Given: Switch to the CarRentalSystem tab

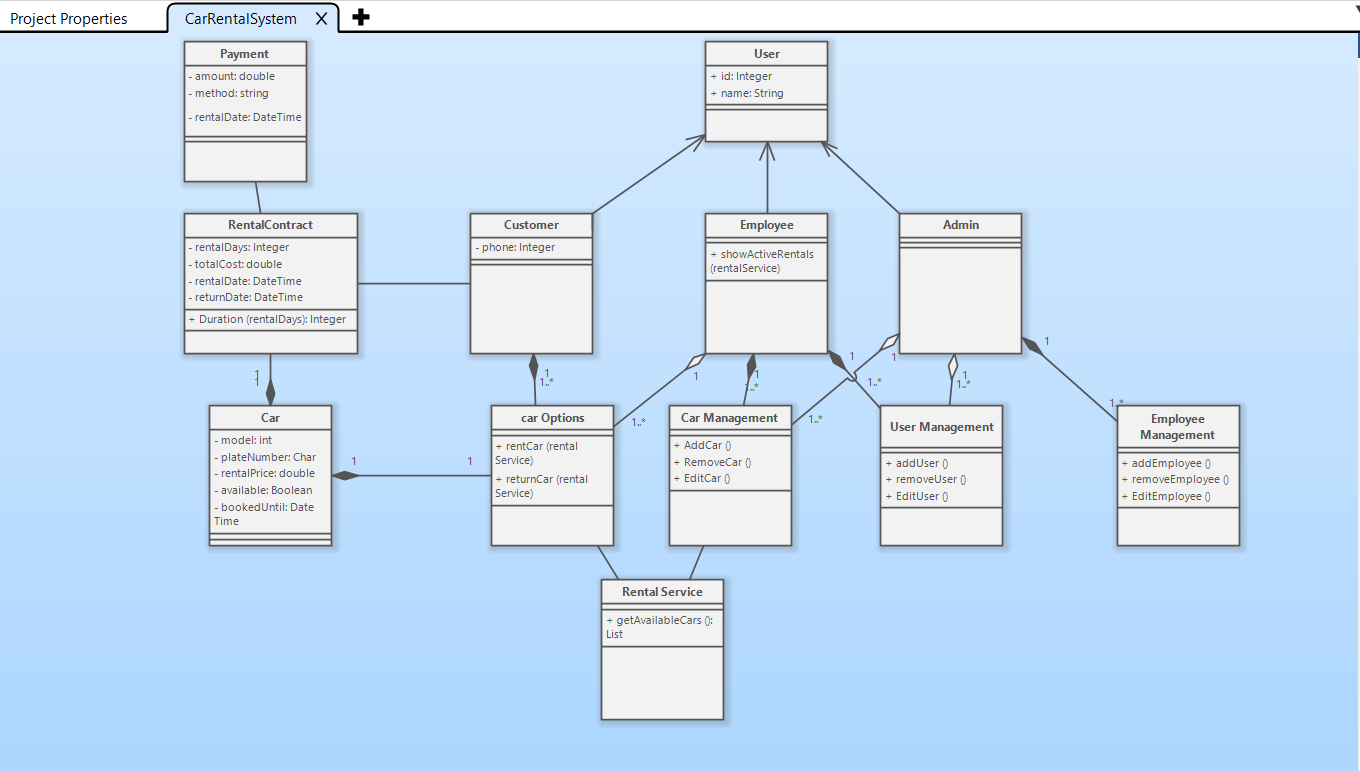Looking at the screenshot, I should 241,18.
